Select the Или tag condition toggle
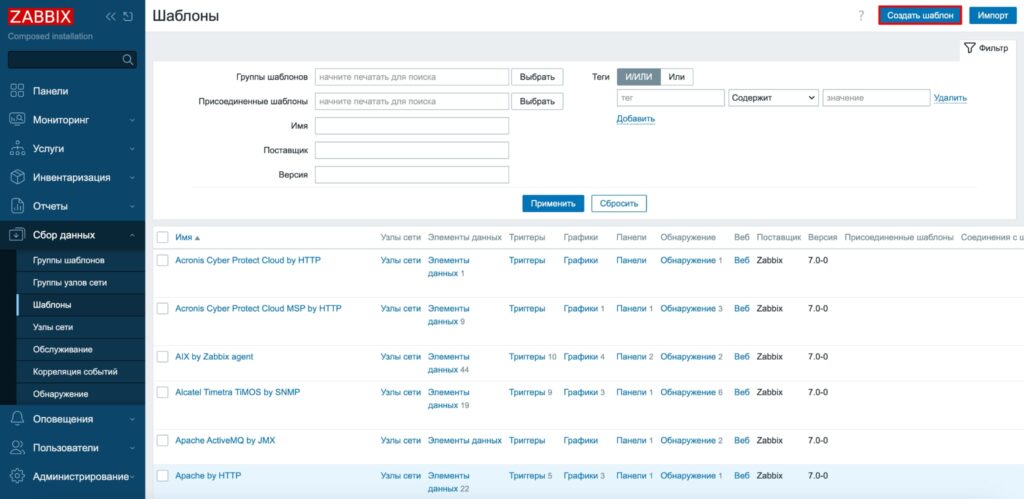This screenshot has height=499, width=1024. [x=677, y=77]
